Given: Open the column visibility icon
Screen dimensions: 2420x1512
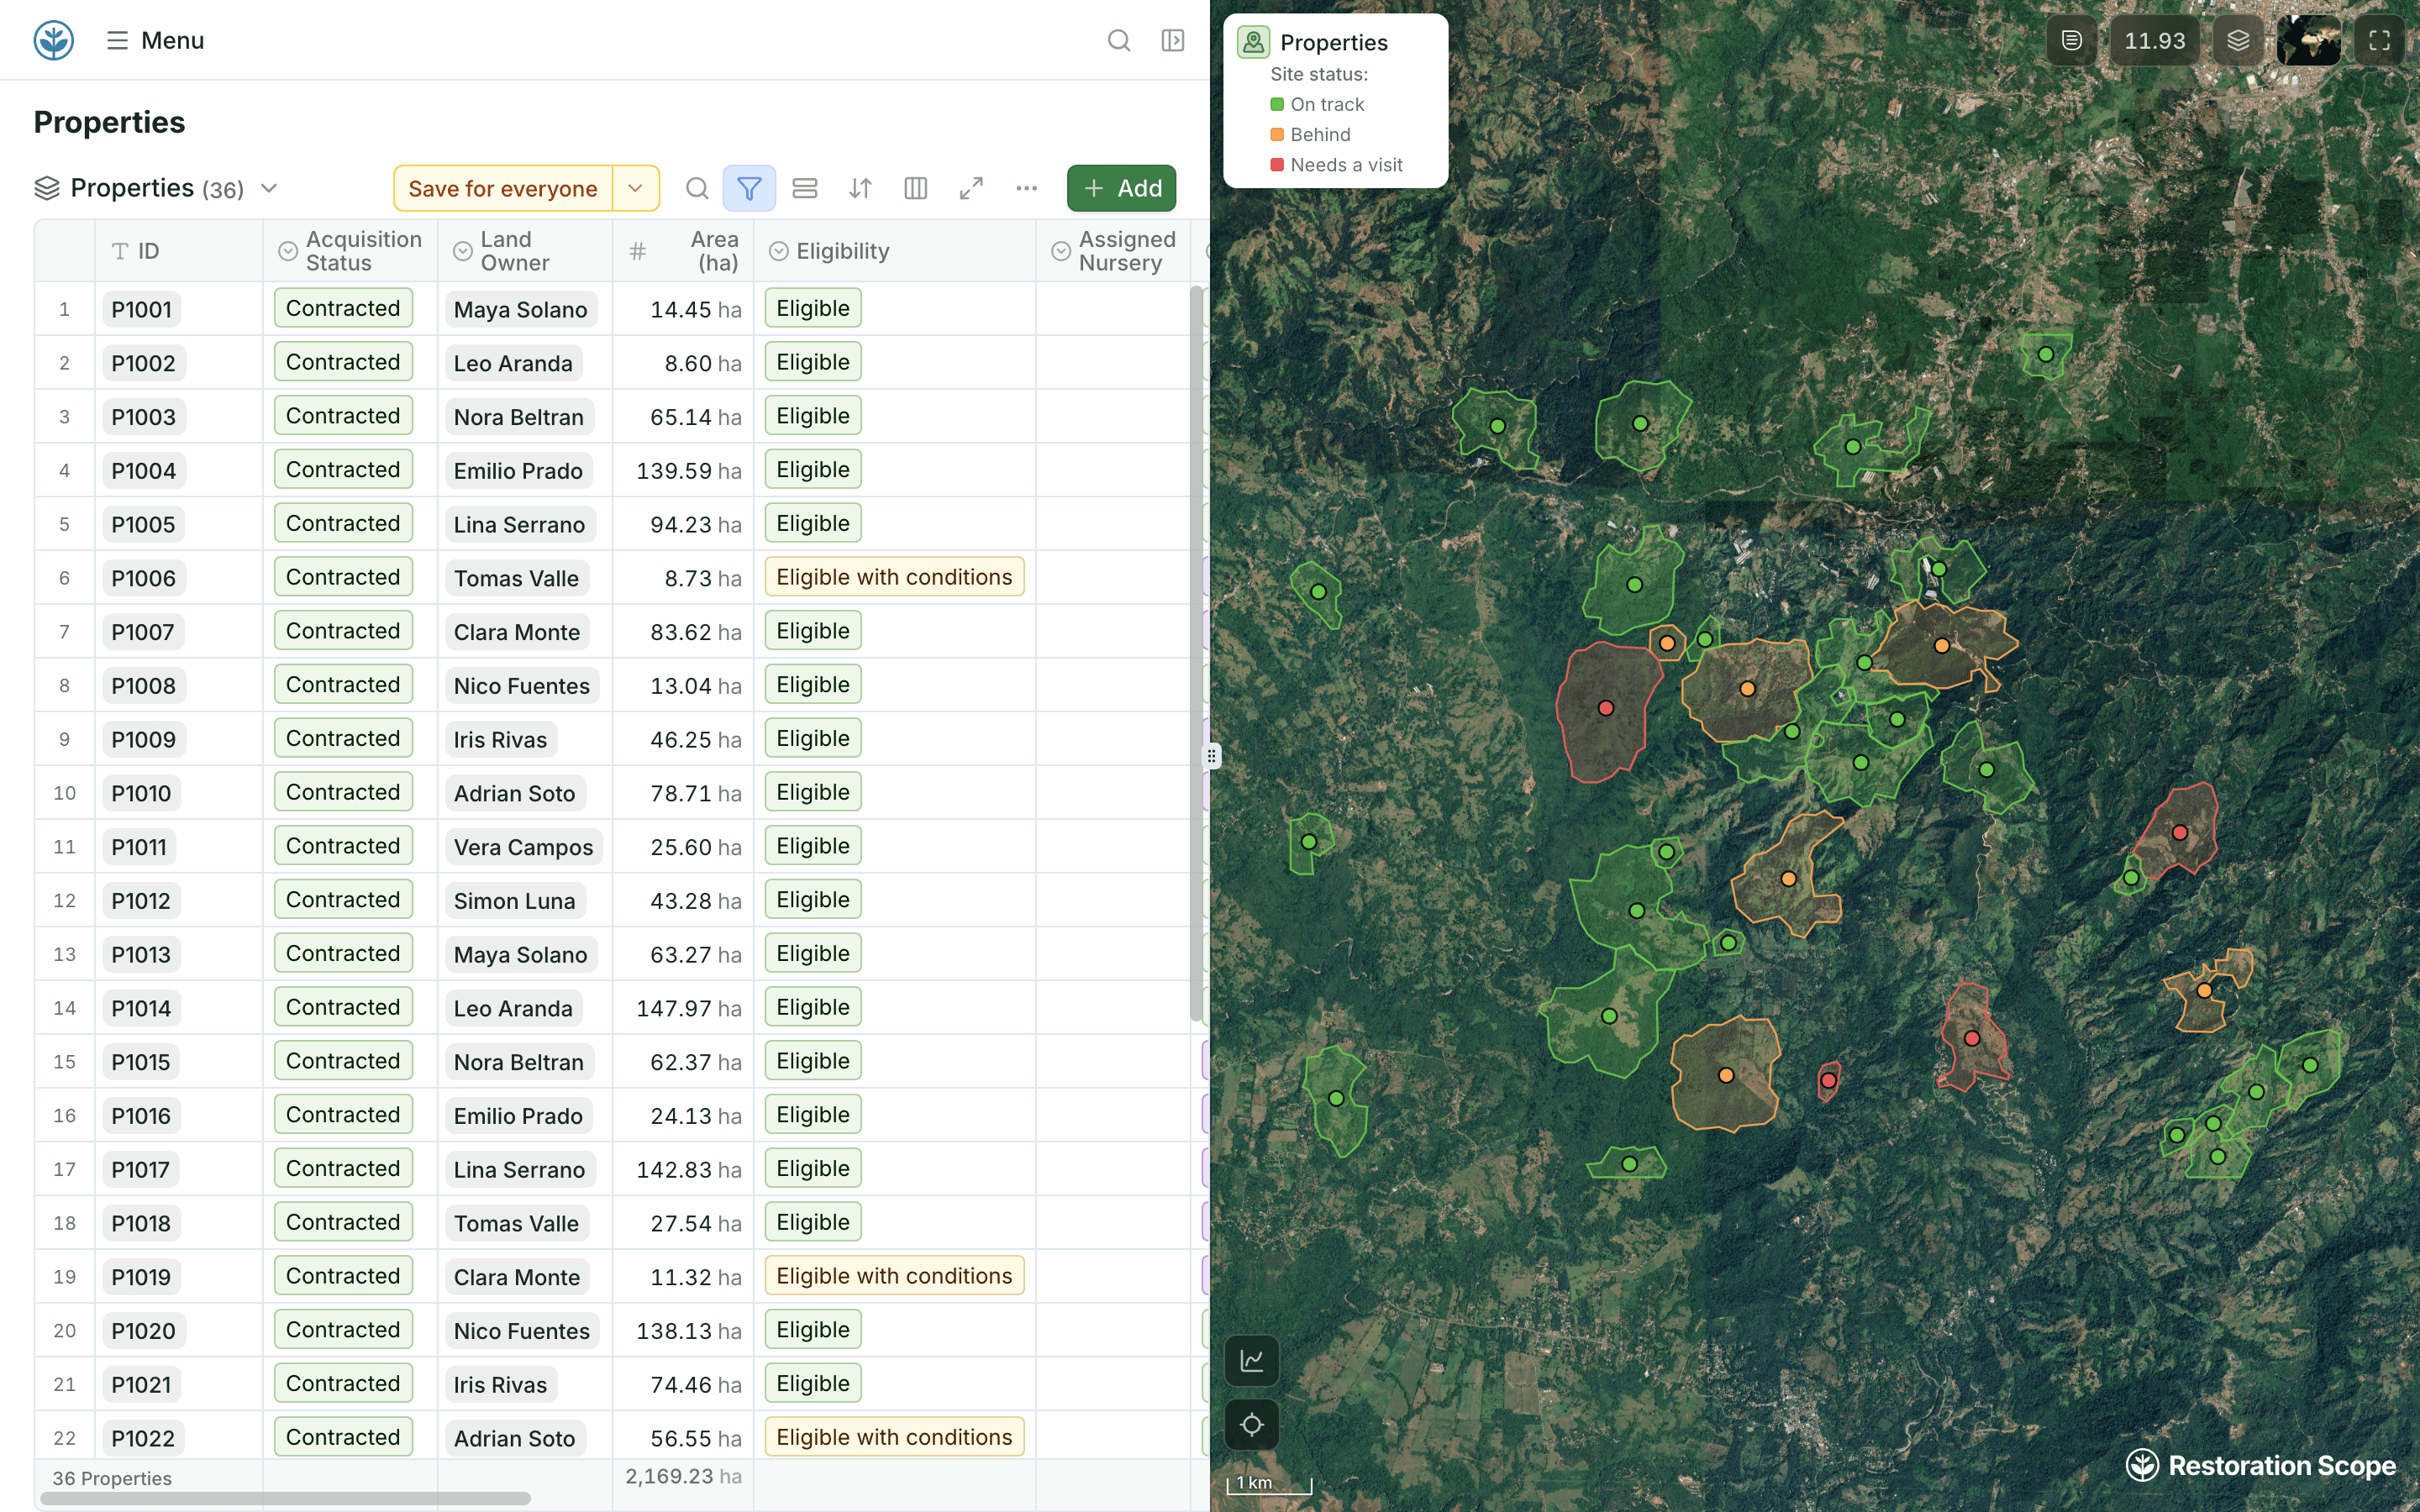Looking at the screenshot, I should (x=915, y=188).
